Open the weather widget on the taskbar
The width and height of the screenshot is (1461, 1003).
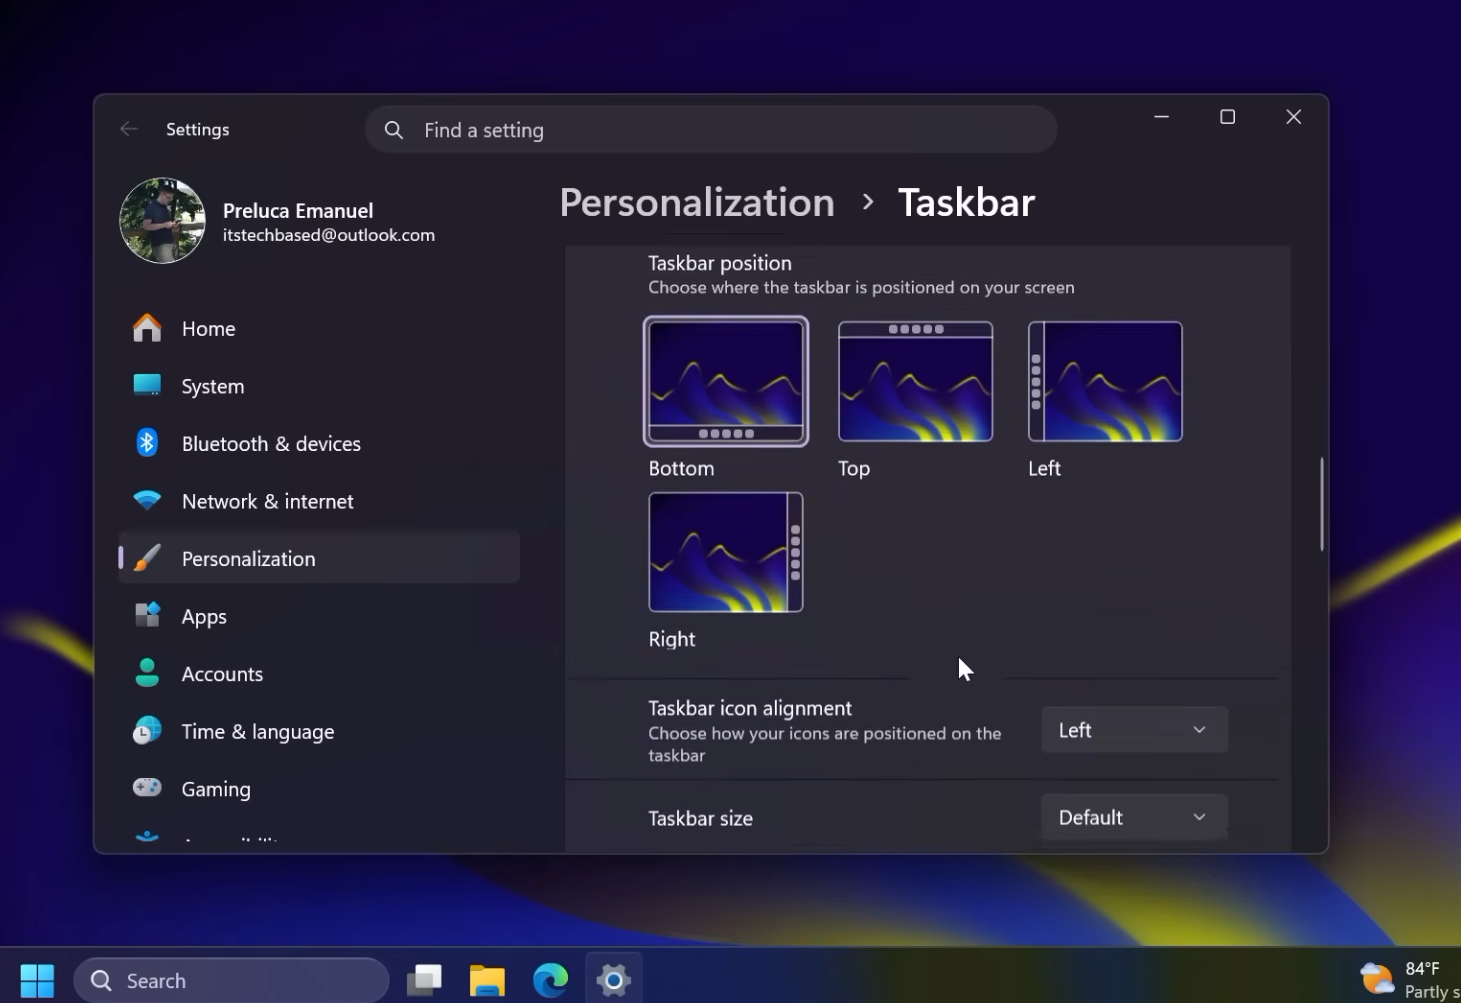point(1410,980)
